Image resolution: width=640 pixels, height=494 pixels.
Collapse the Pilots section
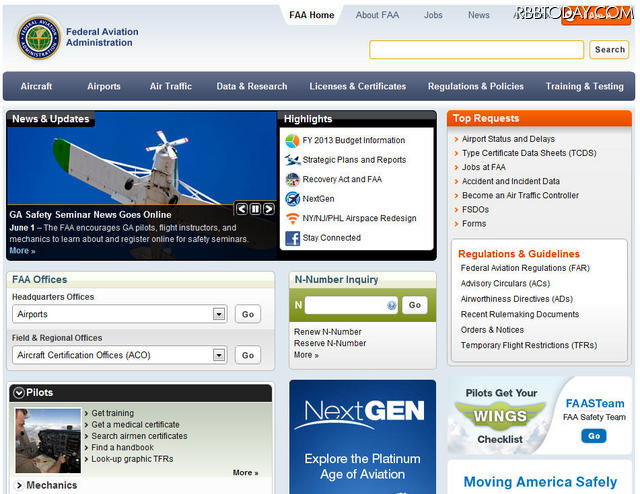pos(19,393)
